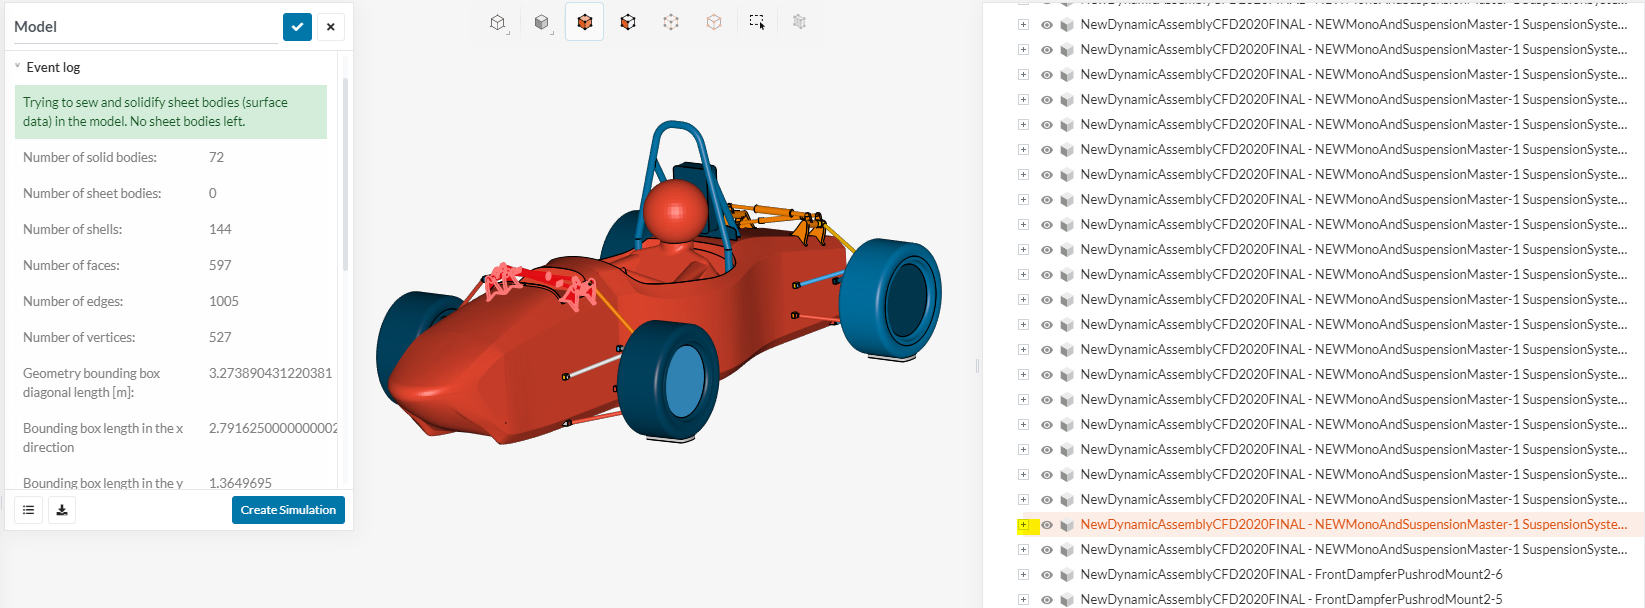
Task: Click the view orientation cube icon
Action: coord(498,22)
